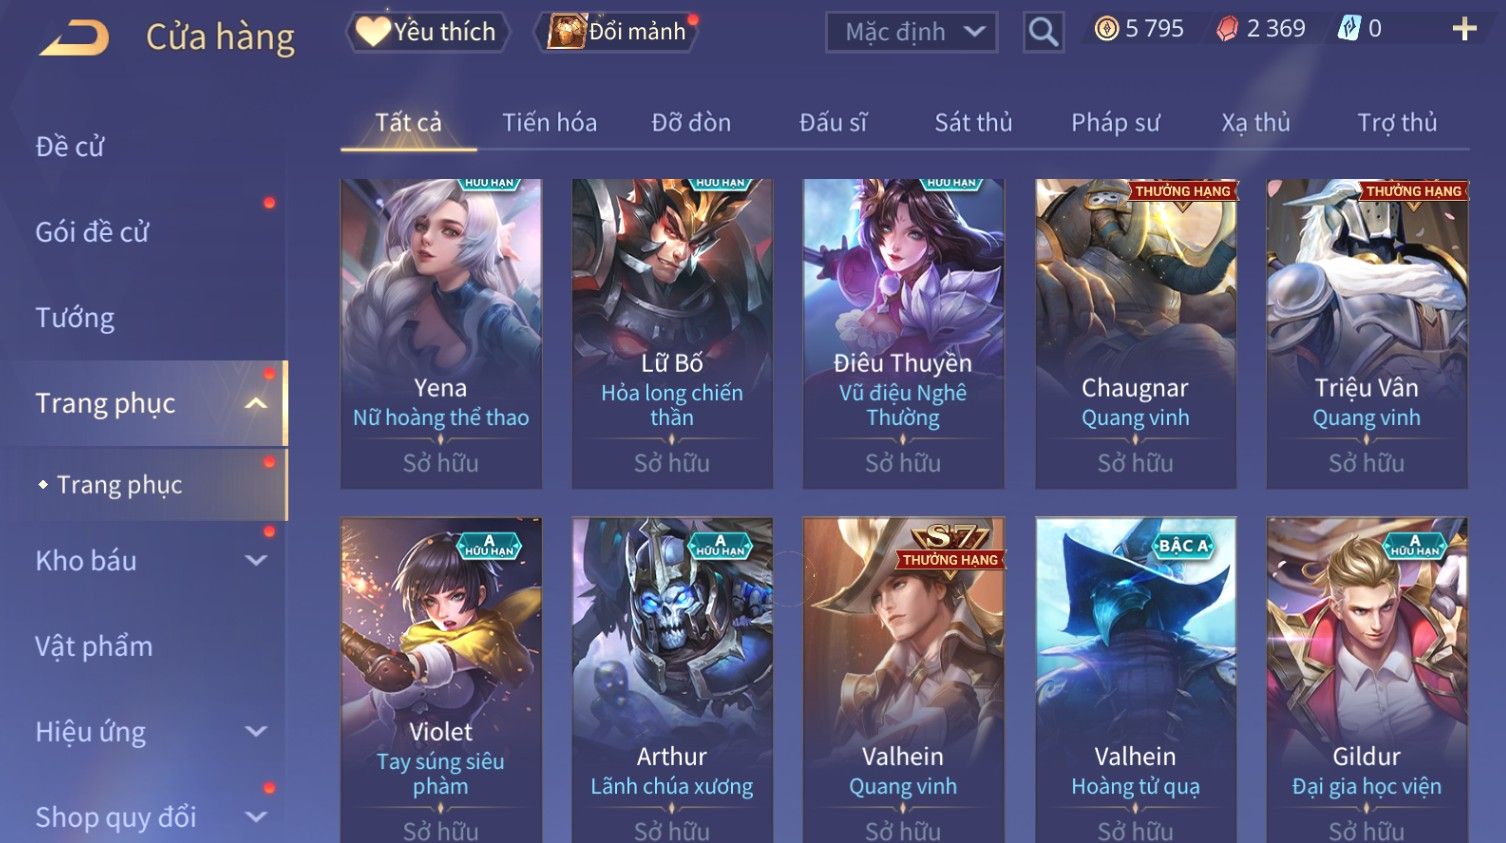Tap the plus icon to add currency
The image size is (1506, 843).
coord(1464,29)
